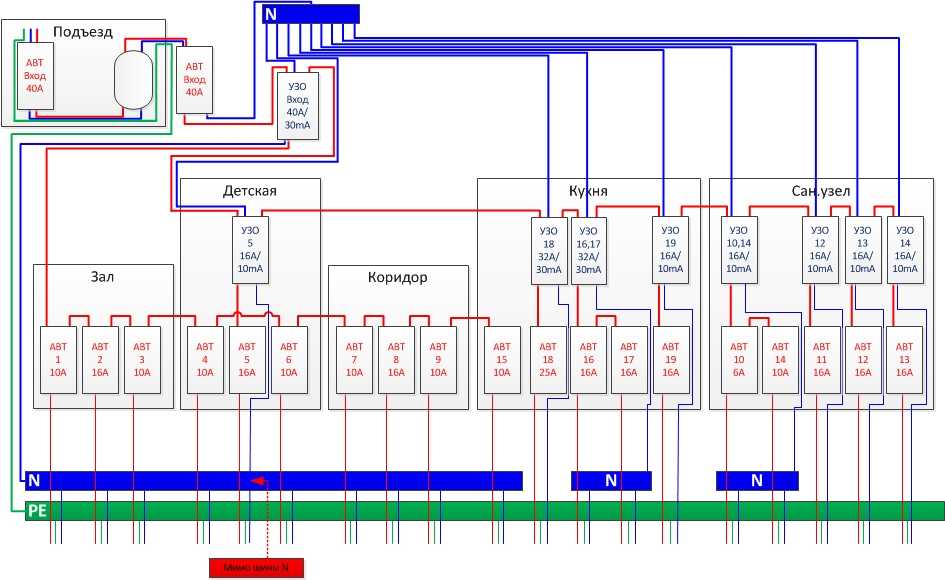Click the УЗО 14 16A/10mA block
This screenshot has height=580, width=945.
(905, 250)
